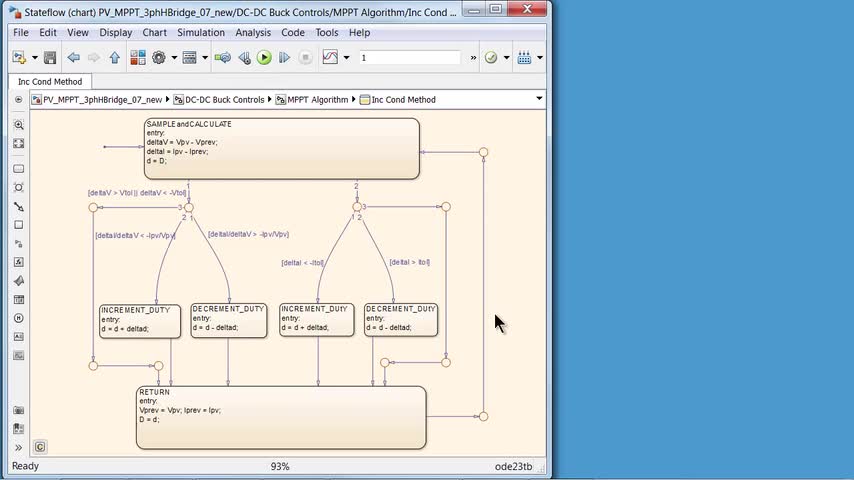Open the View menu
This screenshot has height=480, width=854.
pyautogui.click(x=78, y=33)
